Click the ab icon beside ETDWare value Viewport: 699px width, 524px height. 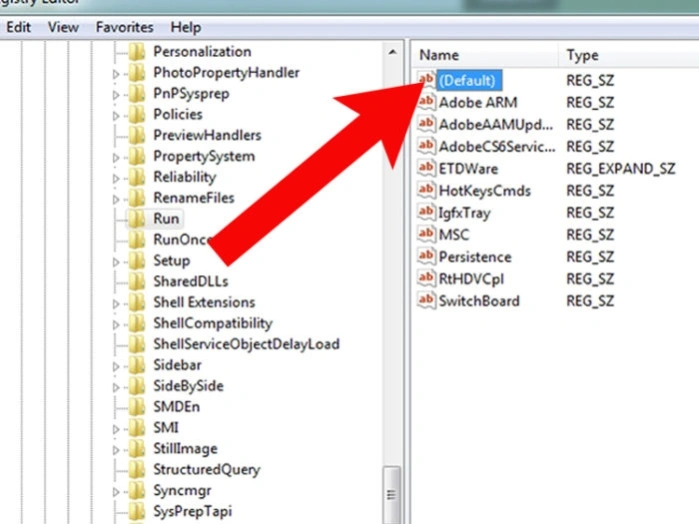[426, 168]
